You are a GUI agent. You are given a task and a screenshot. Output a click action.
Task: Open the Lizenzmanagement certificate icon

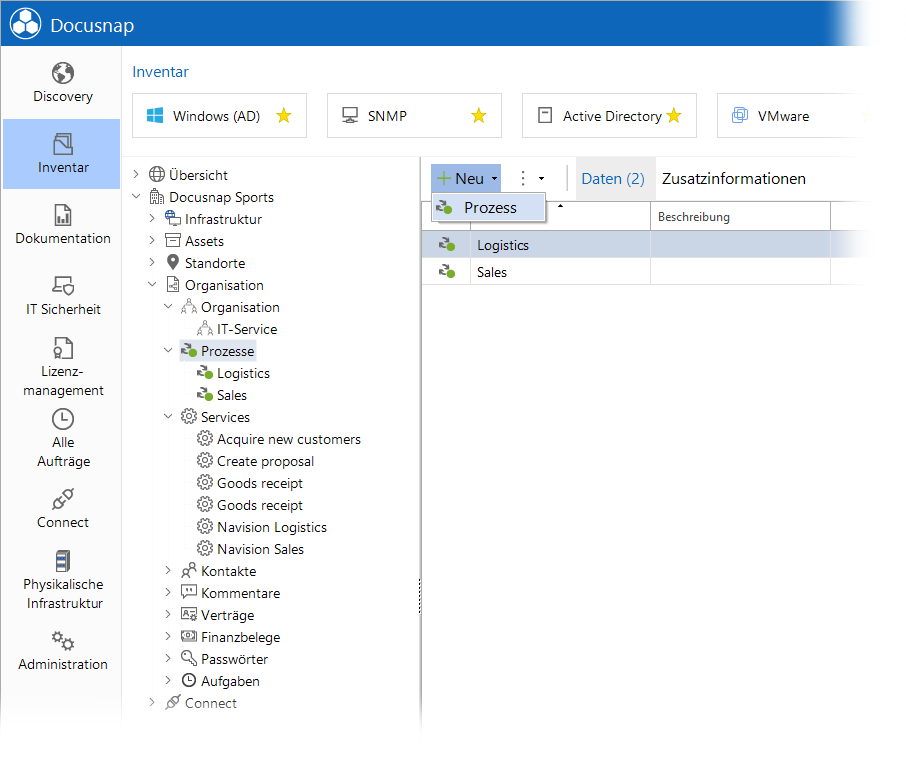coord(62,348)
